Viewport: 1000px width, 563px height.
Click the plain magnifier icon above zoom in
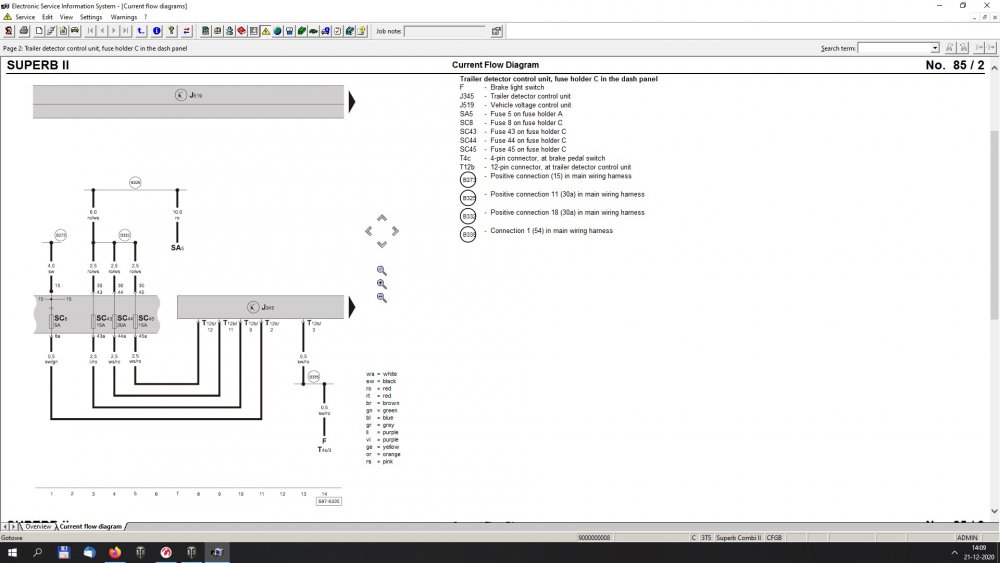tap(381, 271)
